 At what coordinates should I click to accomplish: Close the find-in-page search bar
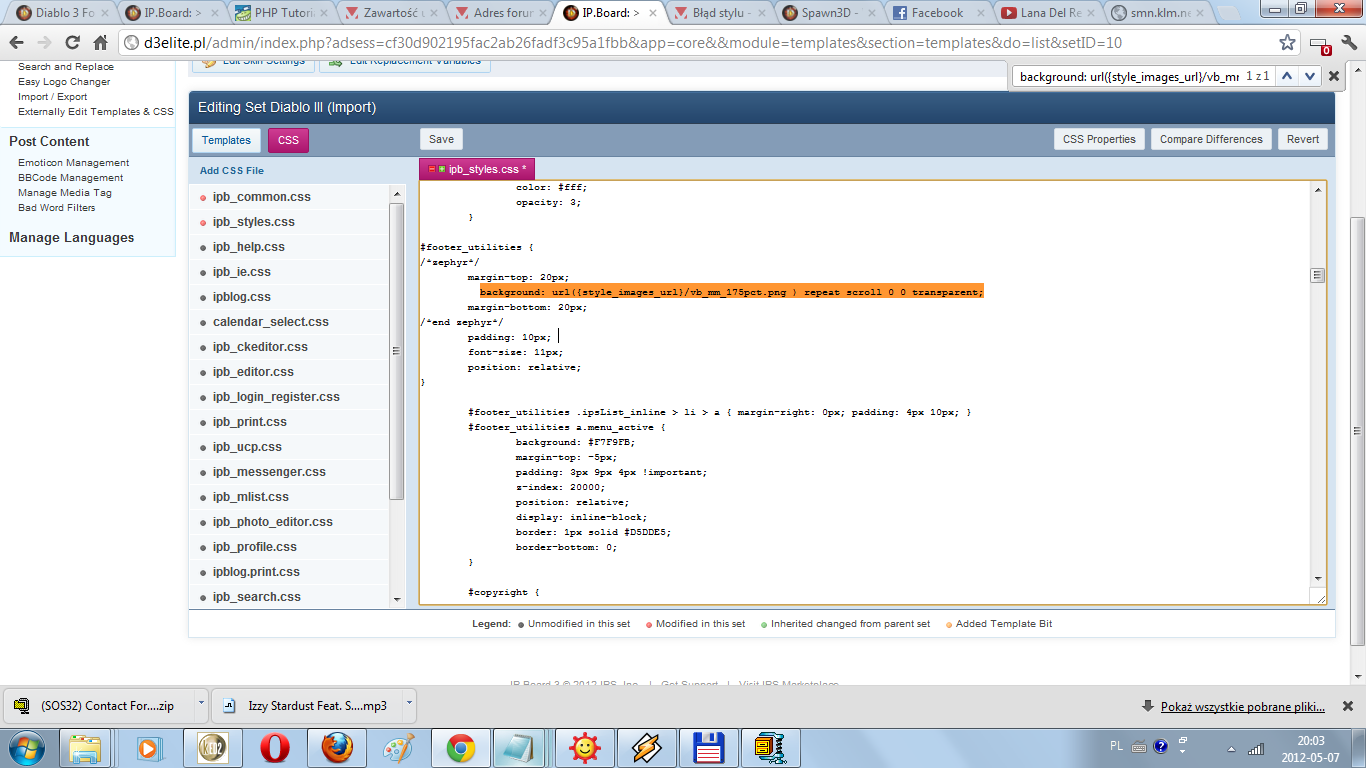(1333, 76)
